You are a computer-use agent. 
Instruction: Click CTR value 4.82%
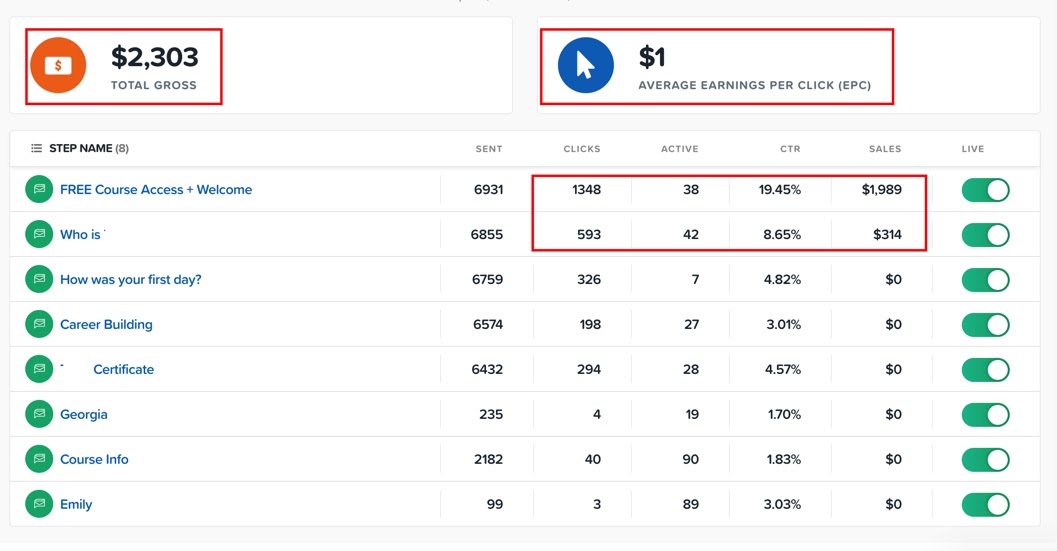[x=783, y=279]
